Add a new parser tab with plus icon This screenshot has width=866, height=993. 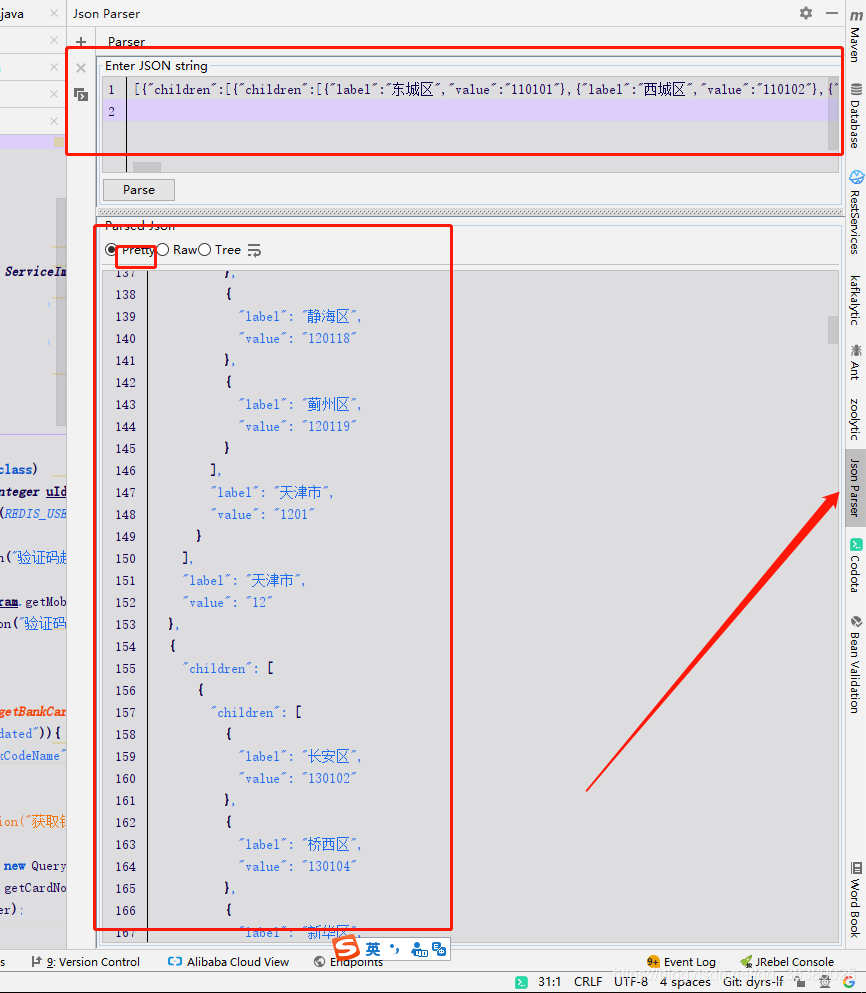click(x=80, y=42)
